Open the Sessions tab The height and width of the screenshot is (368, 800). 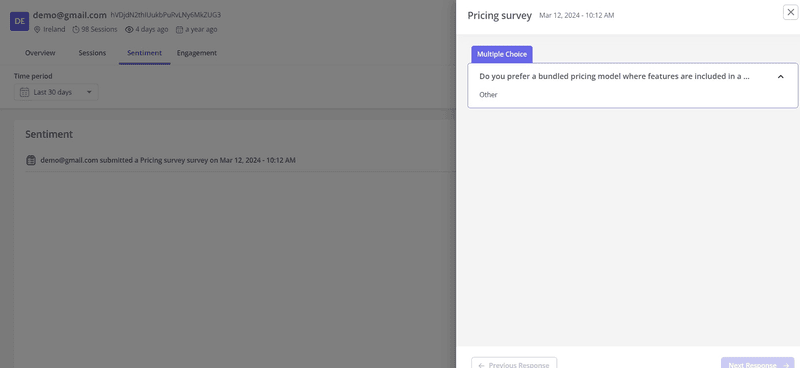click(92, 53)
